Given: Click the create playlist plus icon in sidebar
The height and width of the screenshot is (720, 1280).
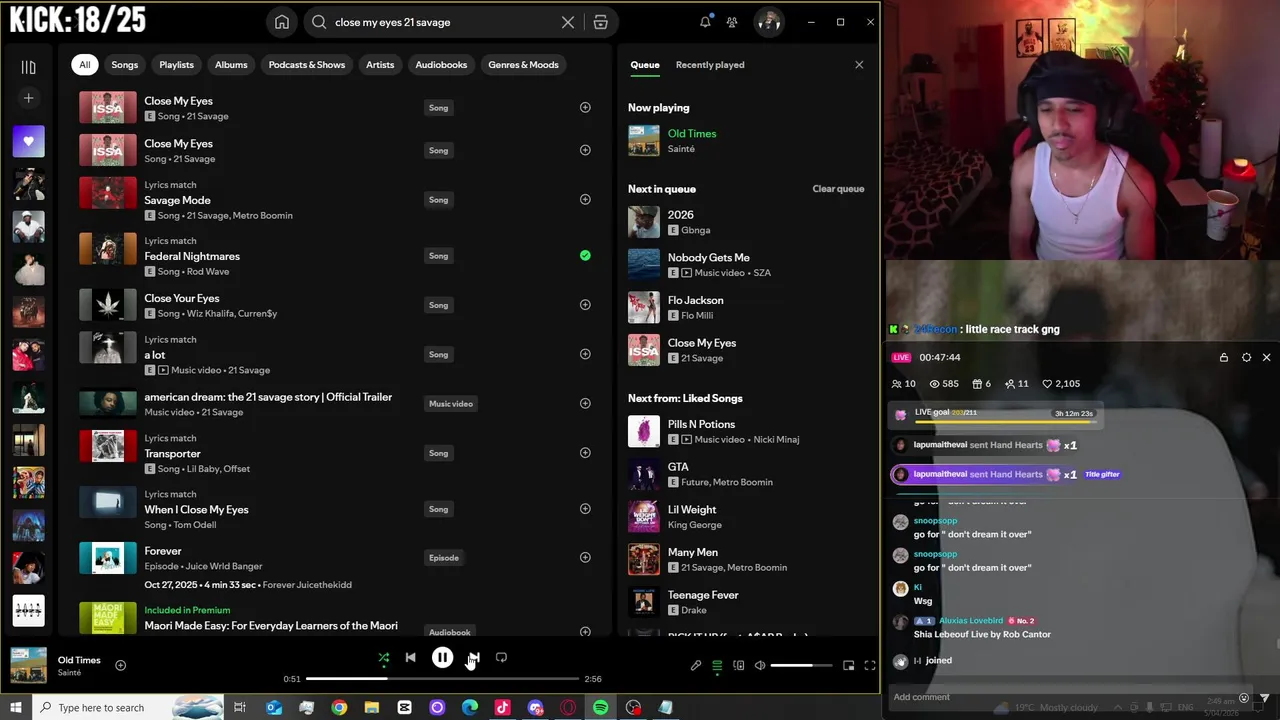Looking at the screenshot, I should point(28,98).
